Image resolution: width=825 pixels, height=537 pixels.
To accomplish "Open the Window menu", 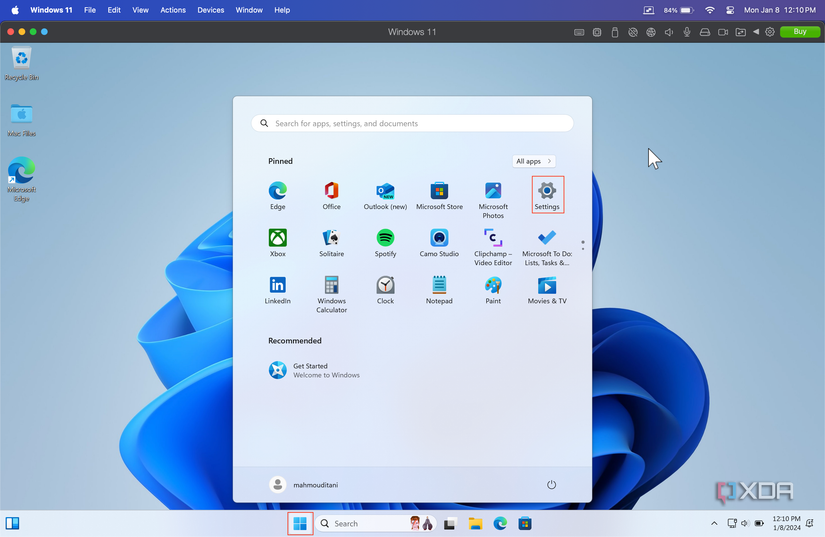I will [249, 10].
